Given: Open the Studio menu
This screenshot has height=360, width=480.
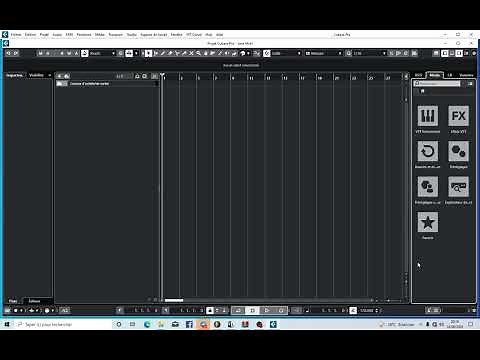Looking at the screenshot, I should click(x=132, y=35).
